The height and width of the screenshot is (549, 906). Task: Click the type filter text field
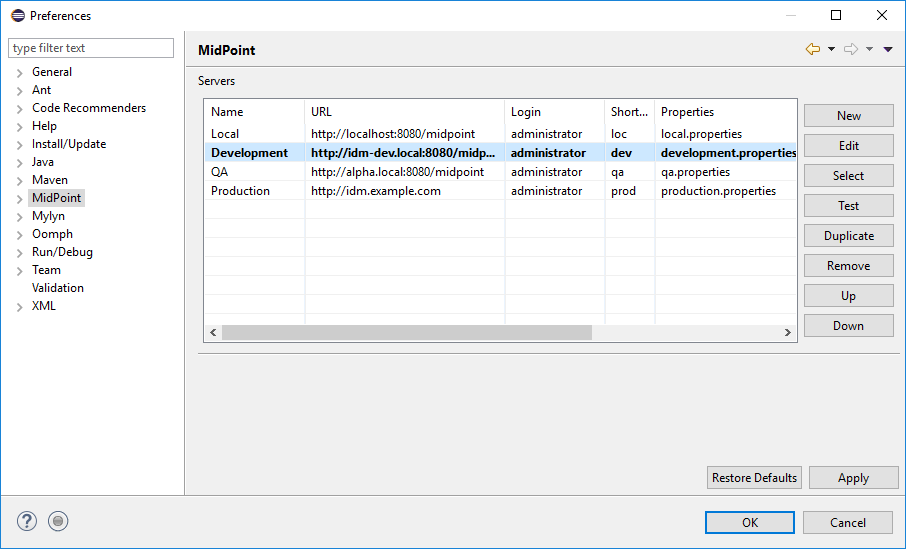click(91, 48)
